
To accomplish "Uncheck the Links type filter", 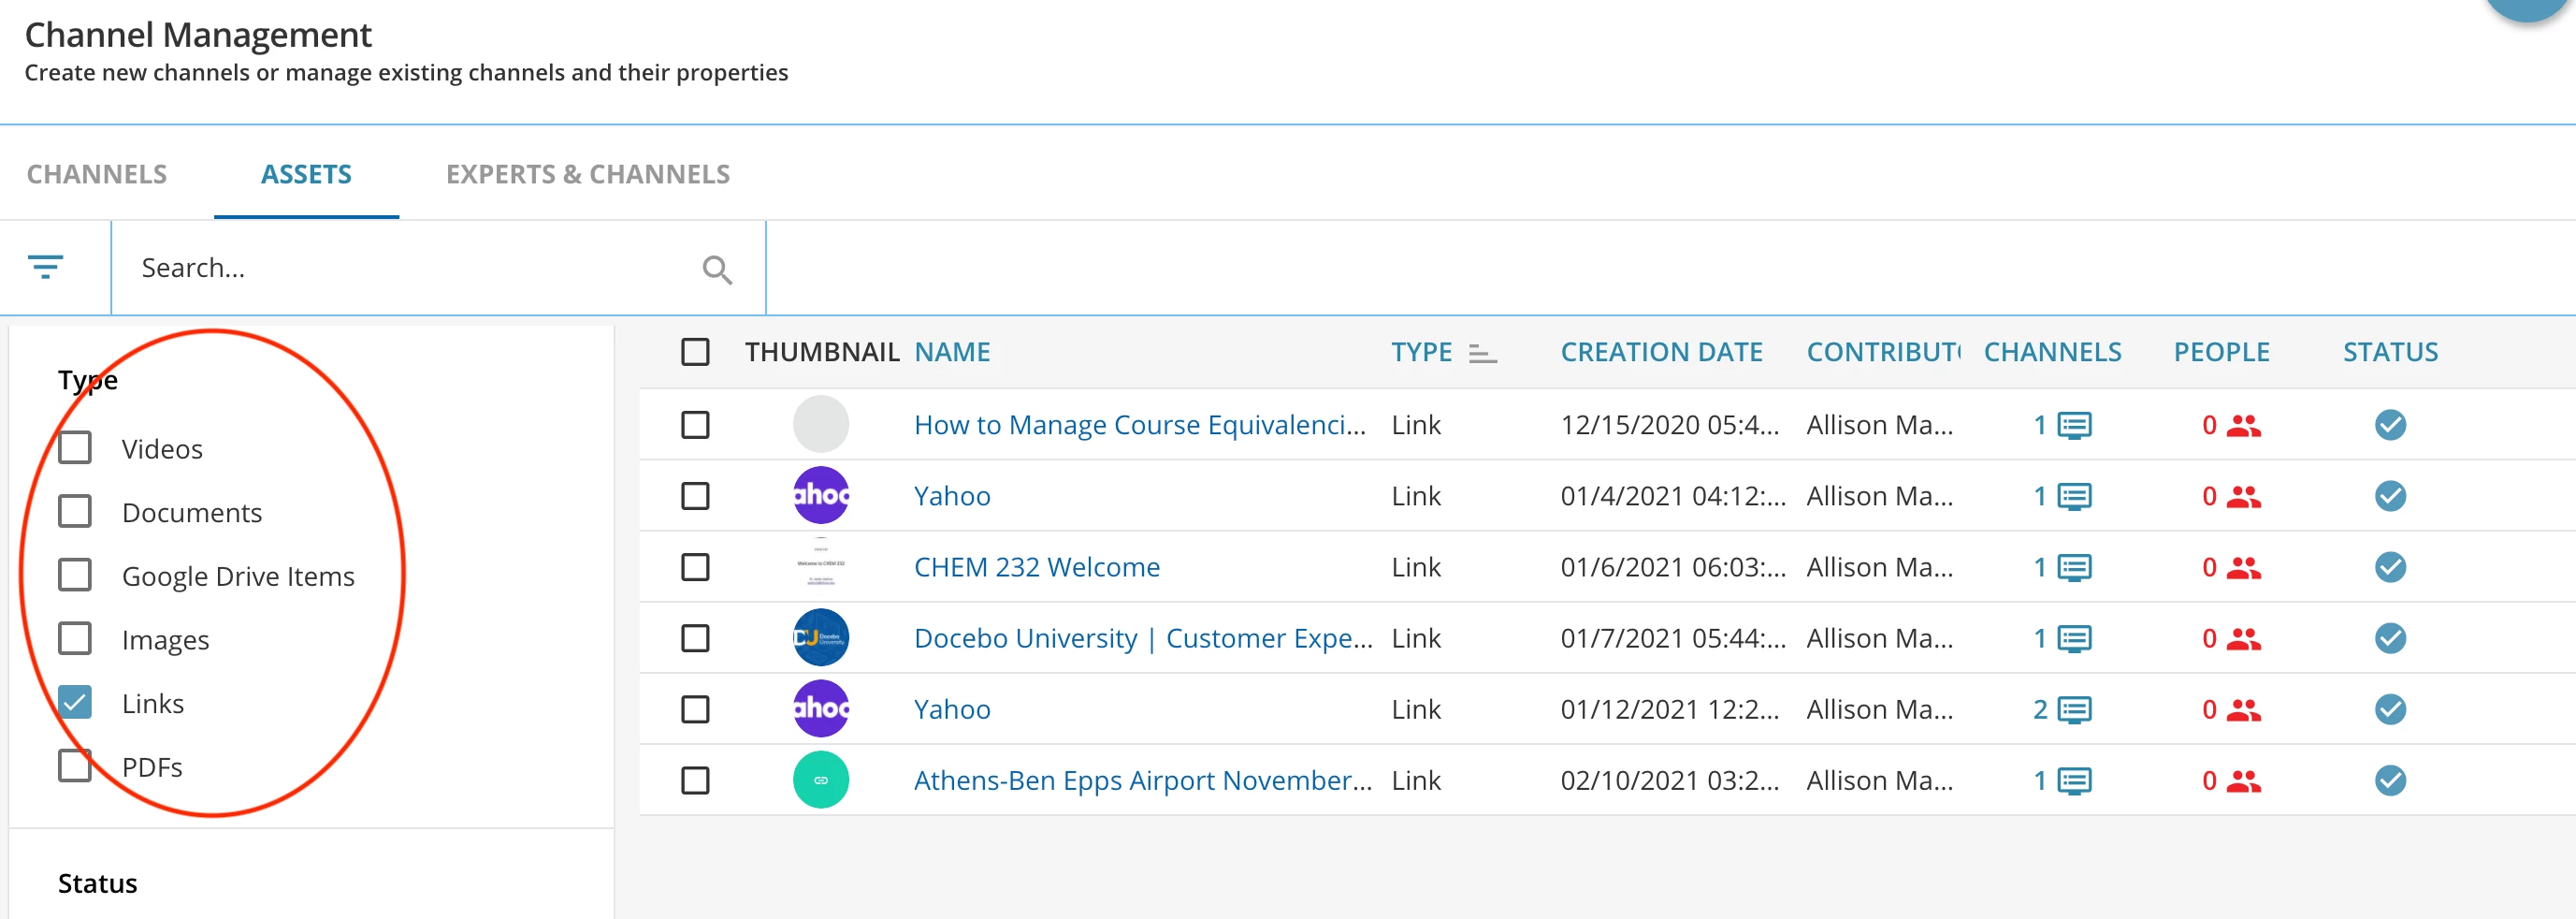I will (x=75, y=702).
